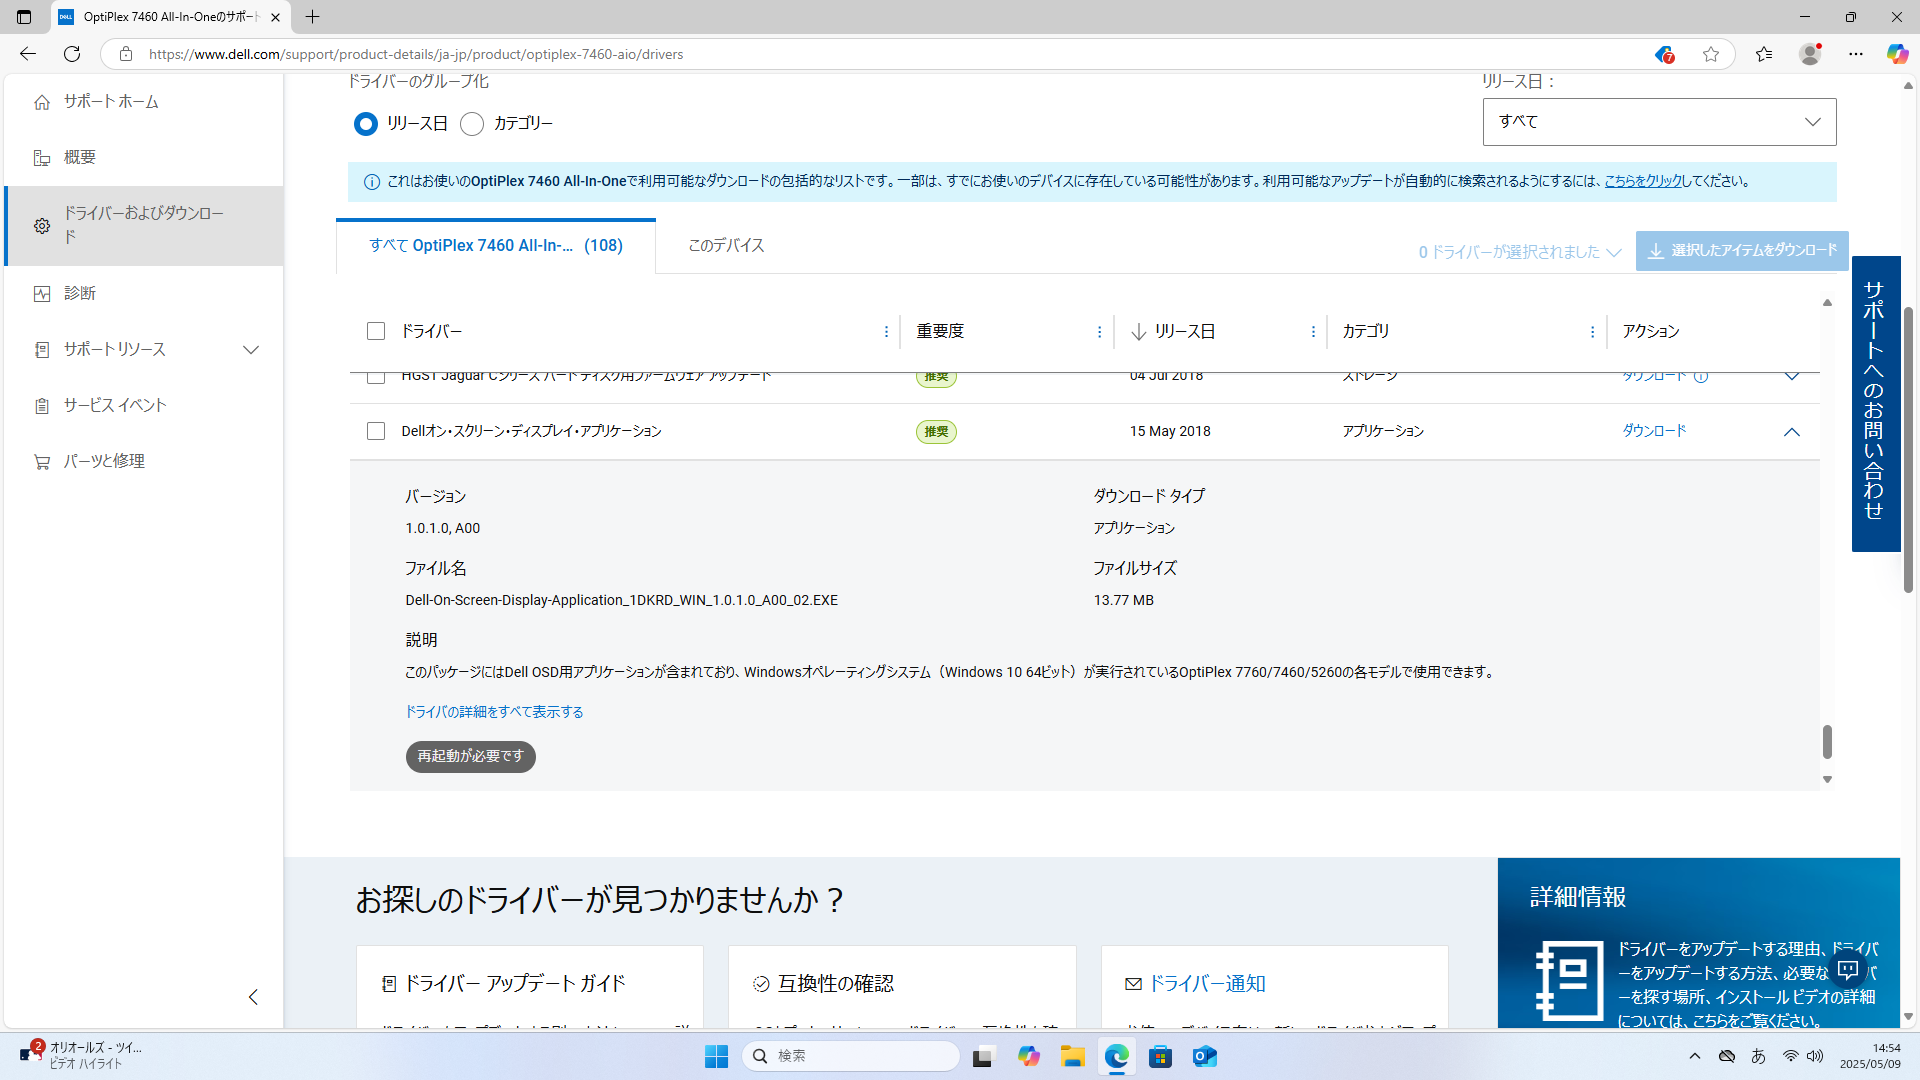Open 互換性の確認 card
Viewport: 1920px width, 1080px height.
[x=835, y=984]
